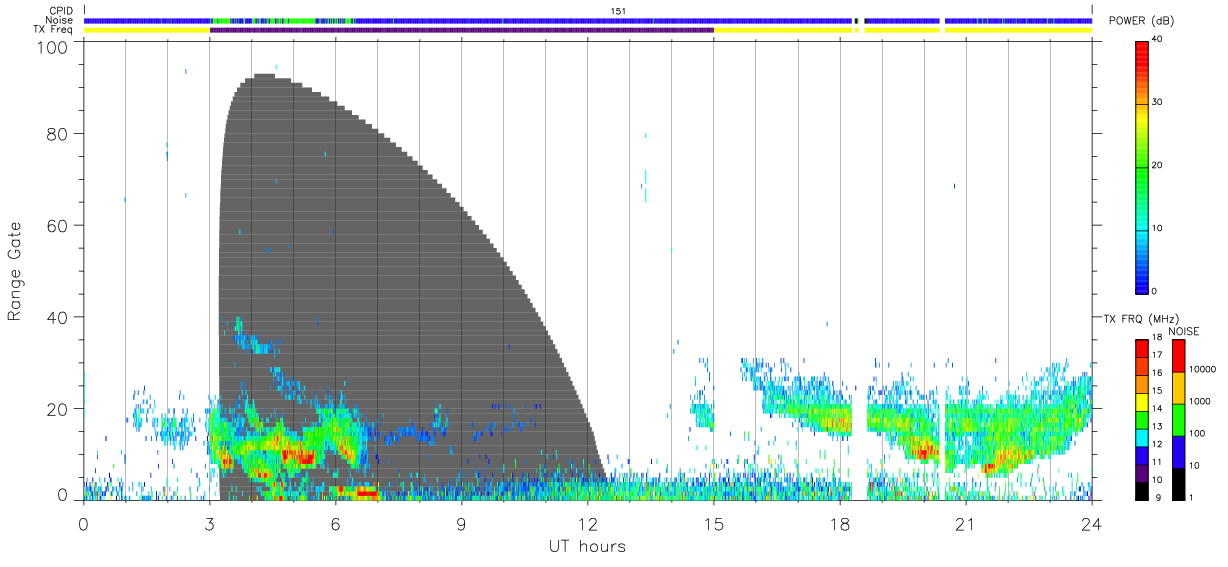1228x567 pixels.
Task: Click the 18 tick on the UT hours axis
Action: tap(839, 523)
